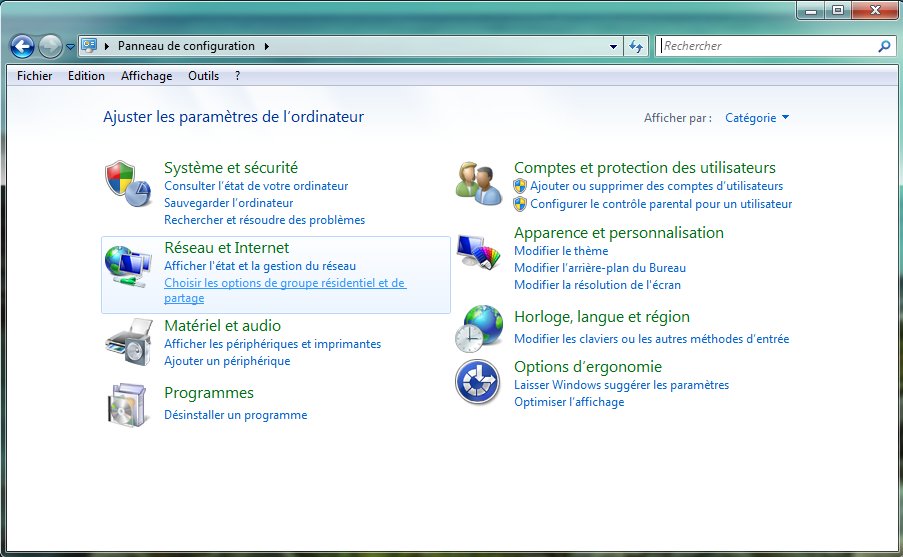Open the Catégorie view dropdown

tap(757, 118)
